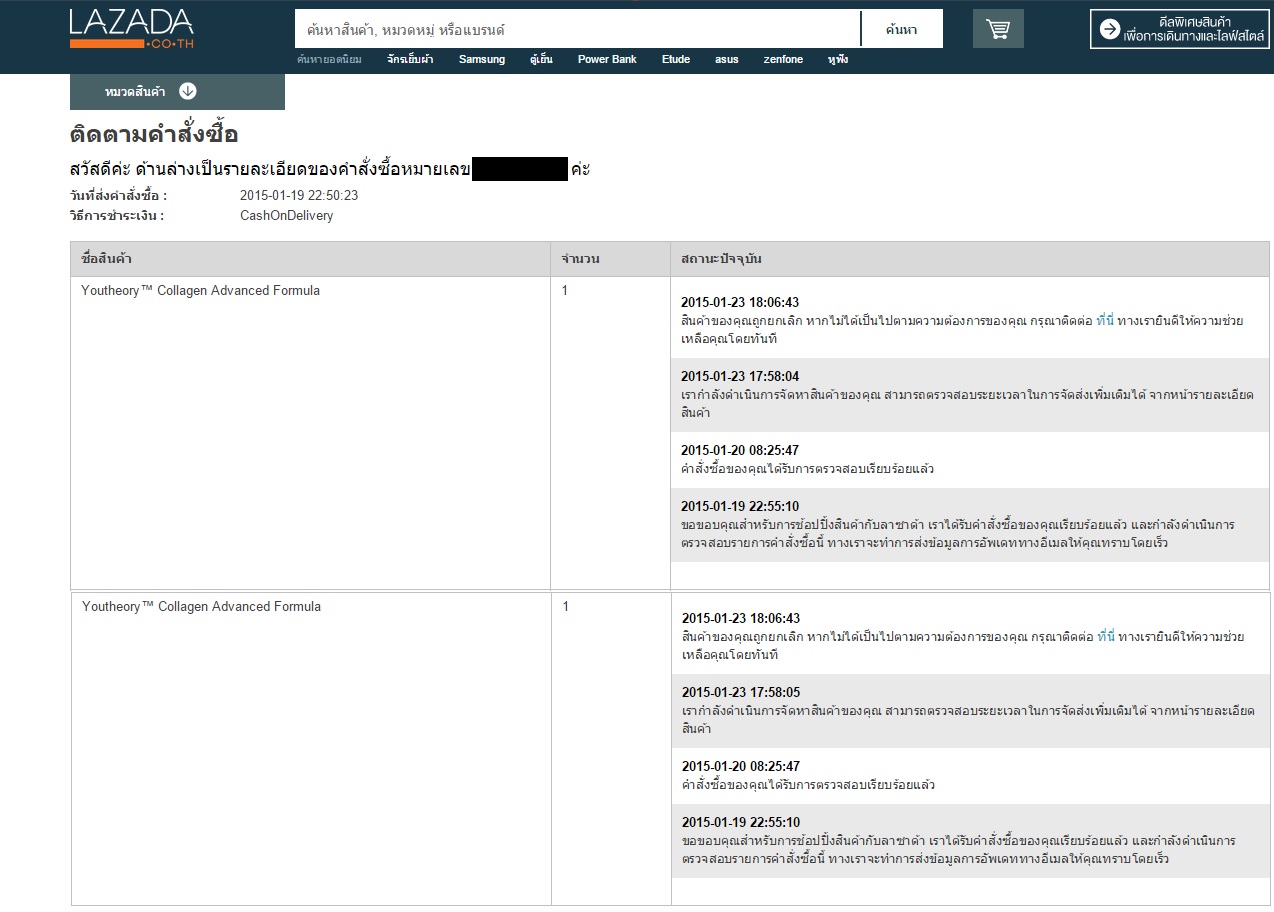Viewport: 1274px width, 912px height.
Task: Click the ที่นี่ contact link in the first product row
Action: 1105,321
